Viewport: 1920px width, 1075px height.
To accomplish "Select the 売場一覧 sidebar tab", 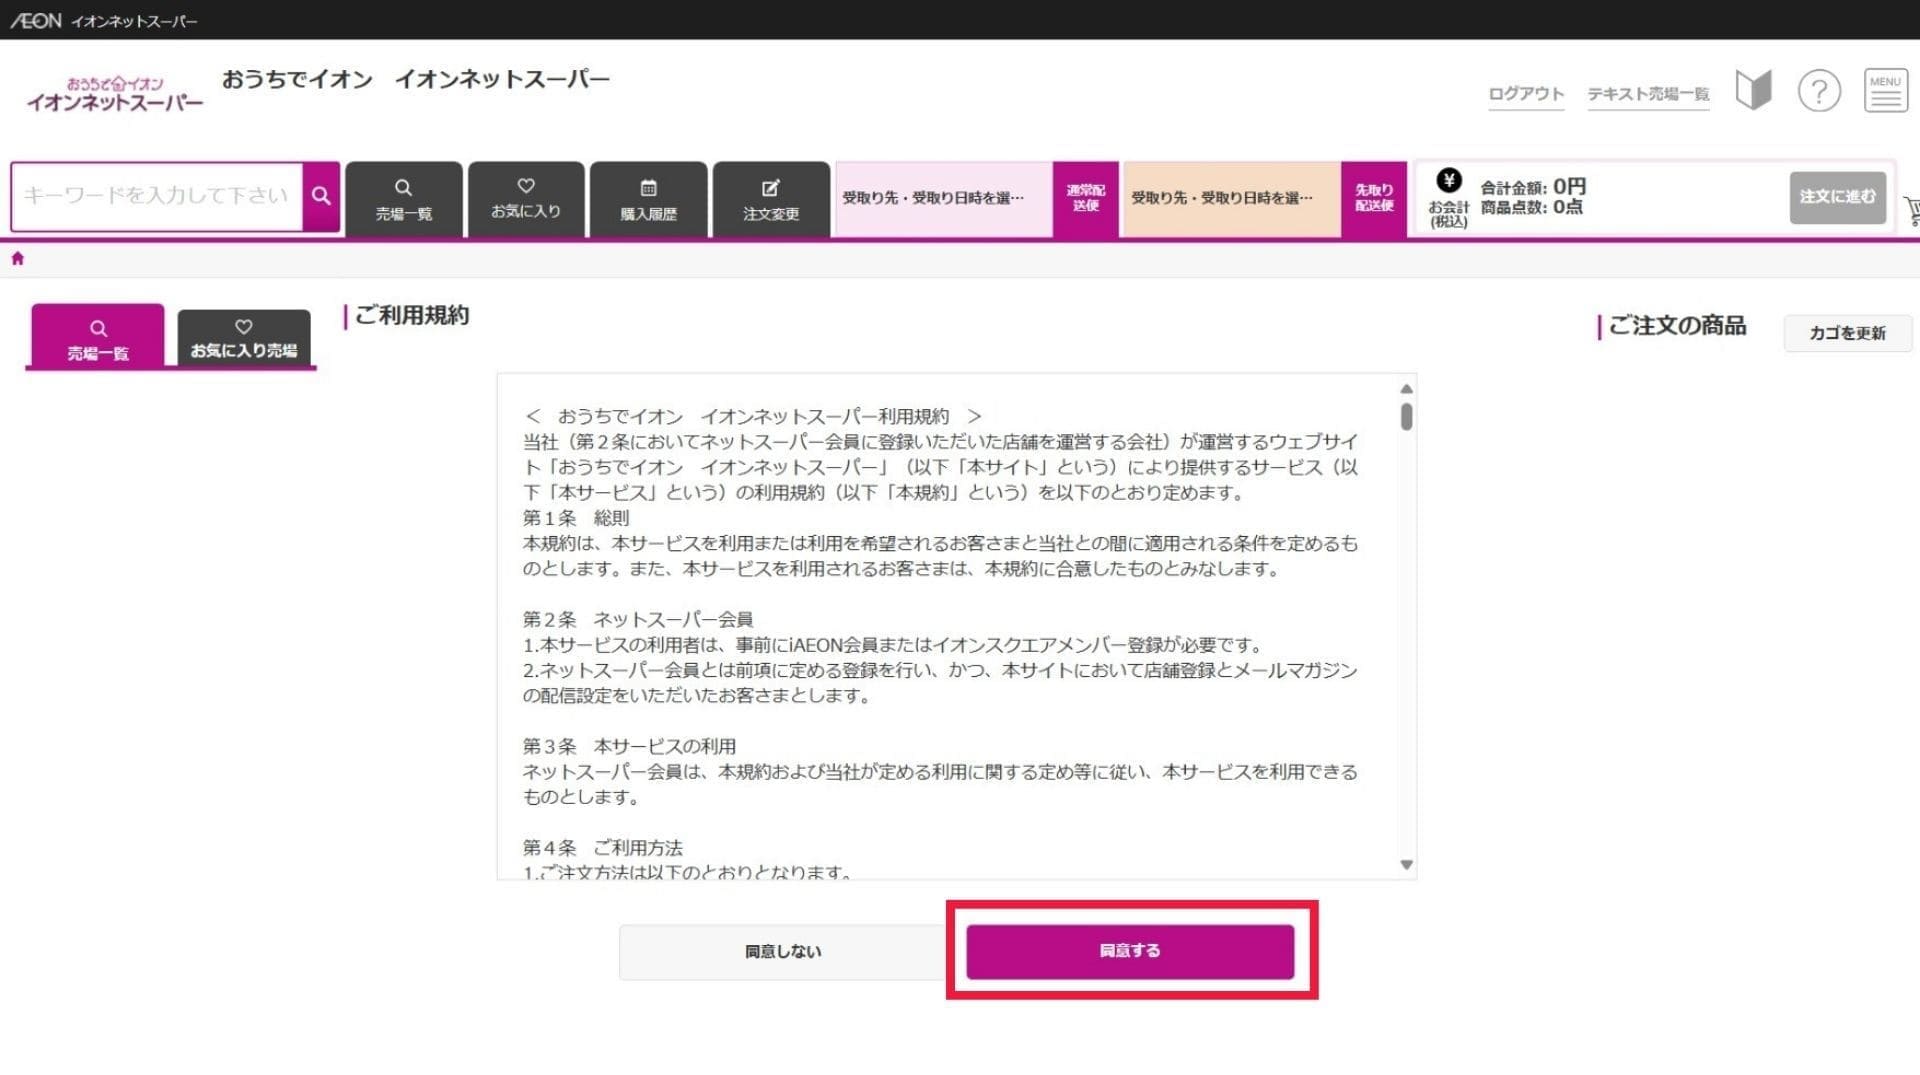I will tap(98, 337).
